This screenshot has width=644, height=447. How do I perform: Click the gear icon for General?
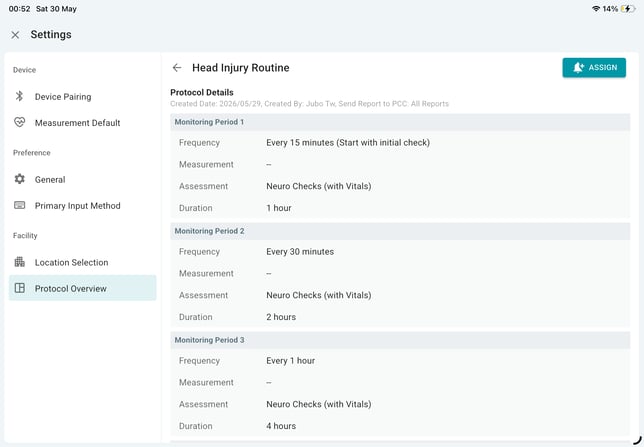tap(19, 179)
